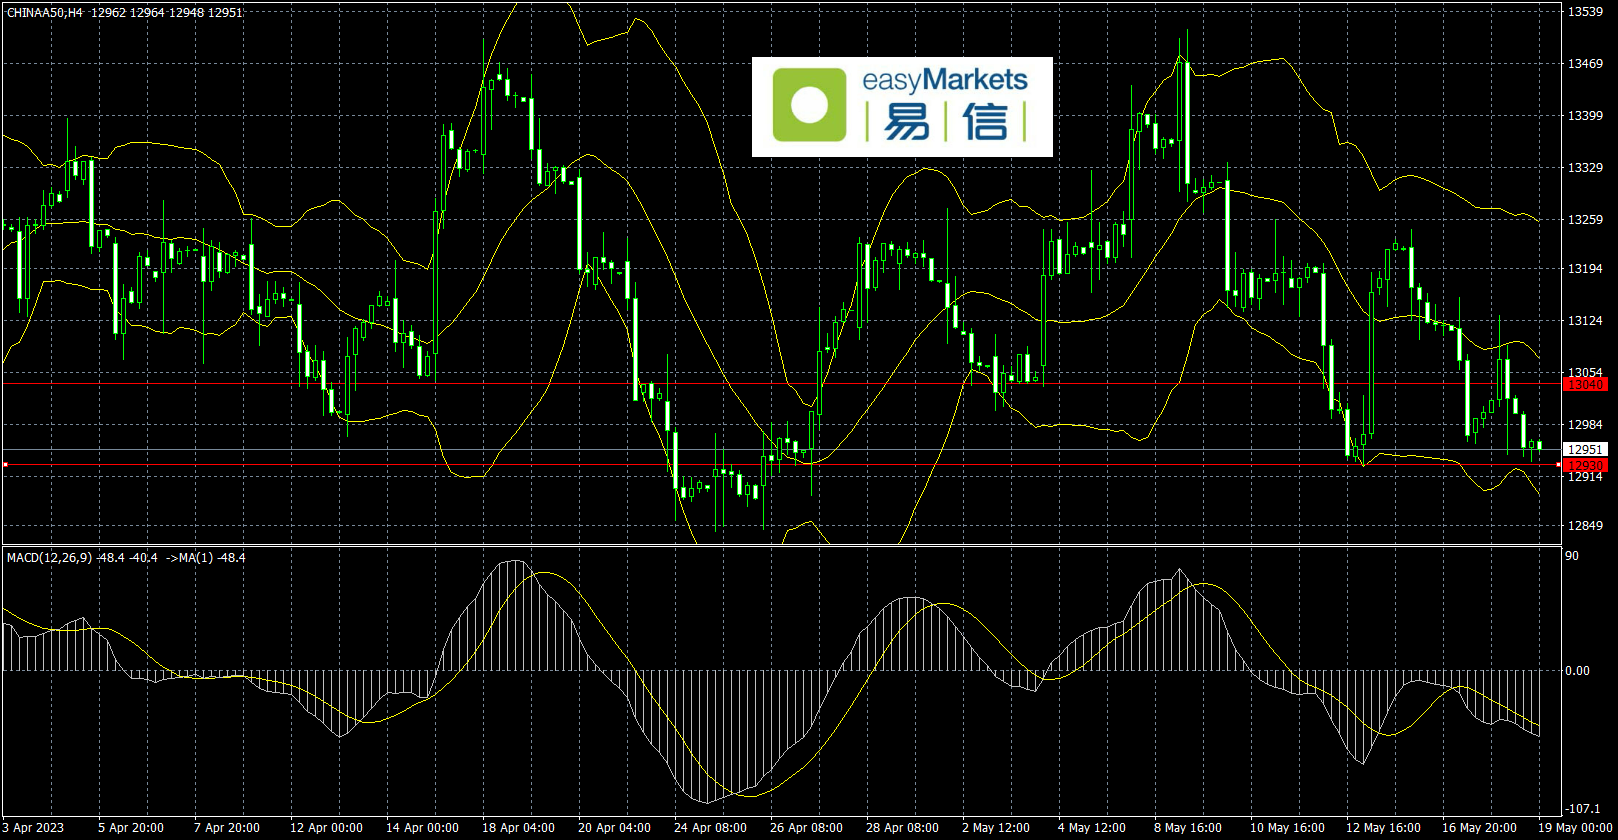Viewport: 1618px width, 840px height.
Task: Click the 13539 price axis label
Action: [1585, 12]
